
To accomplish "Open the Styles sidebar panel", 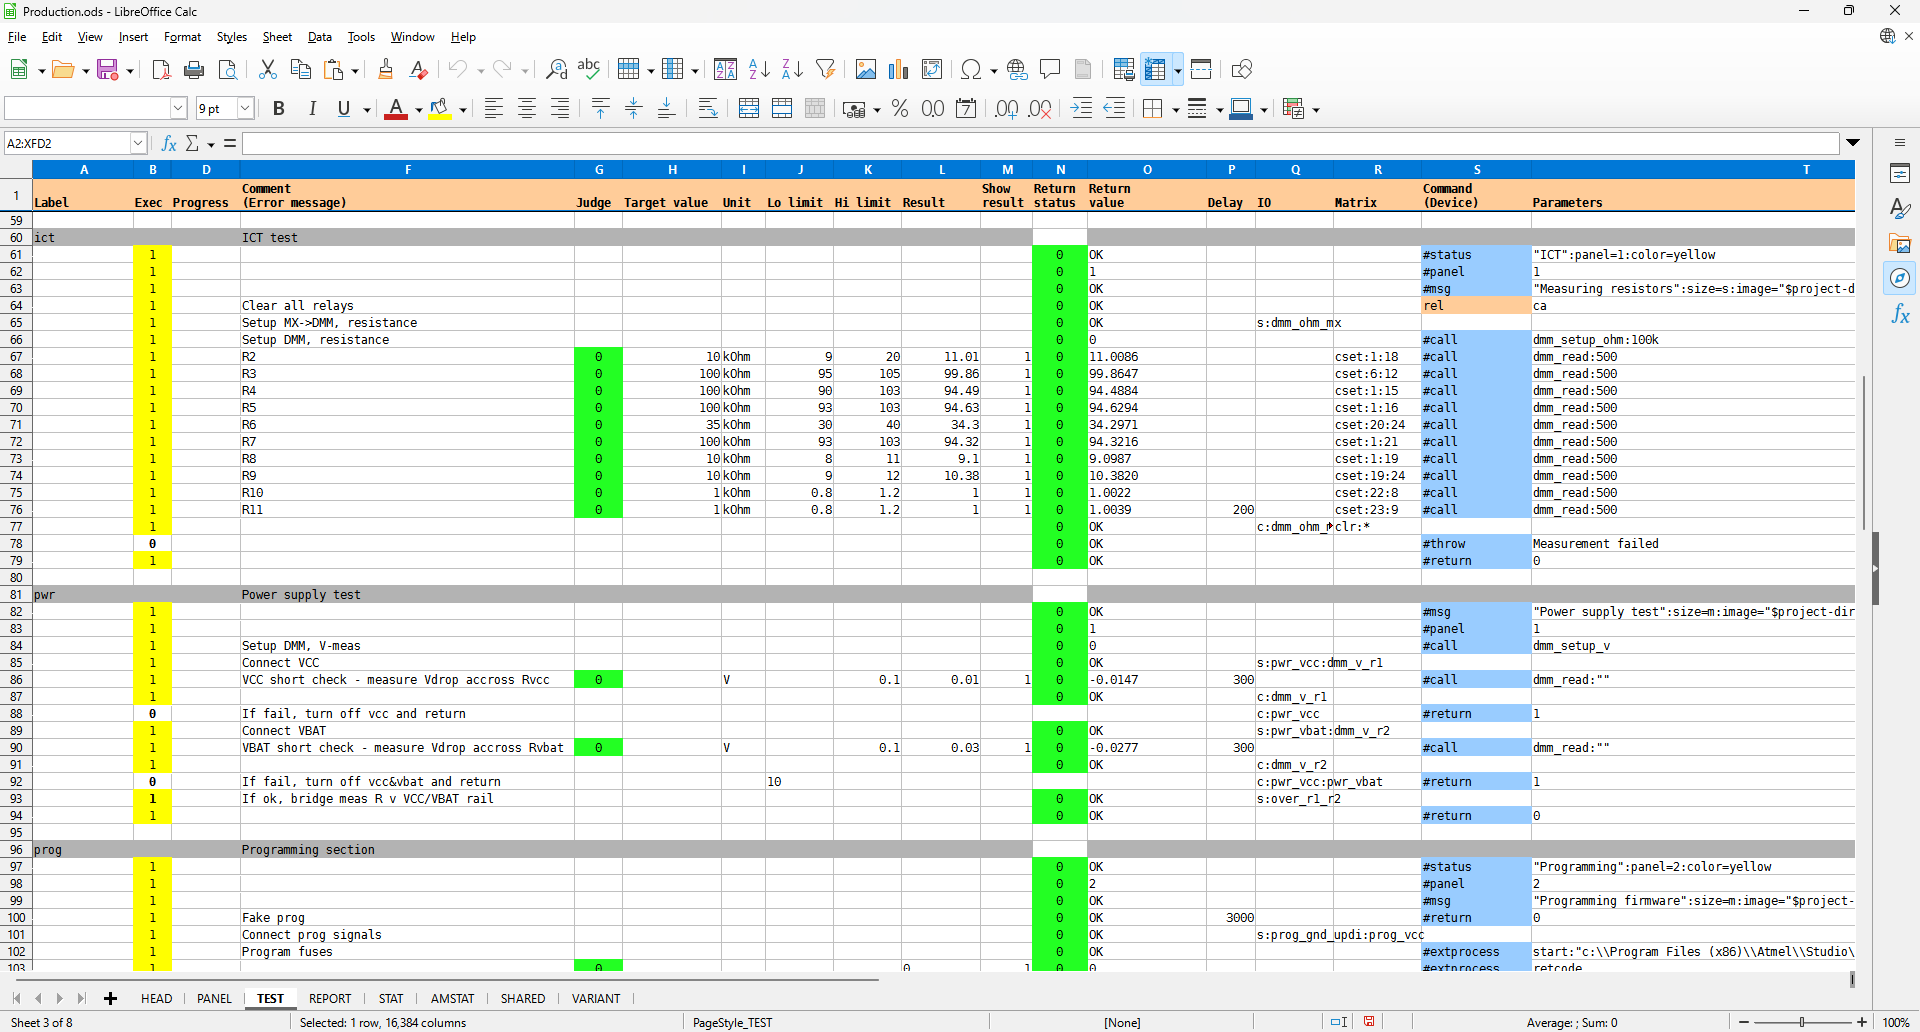I will click(x=1900, y=208).
